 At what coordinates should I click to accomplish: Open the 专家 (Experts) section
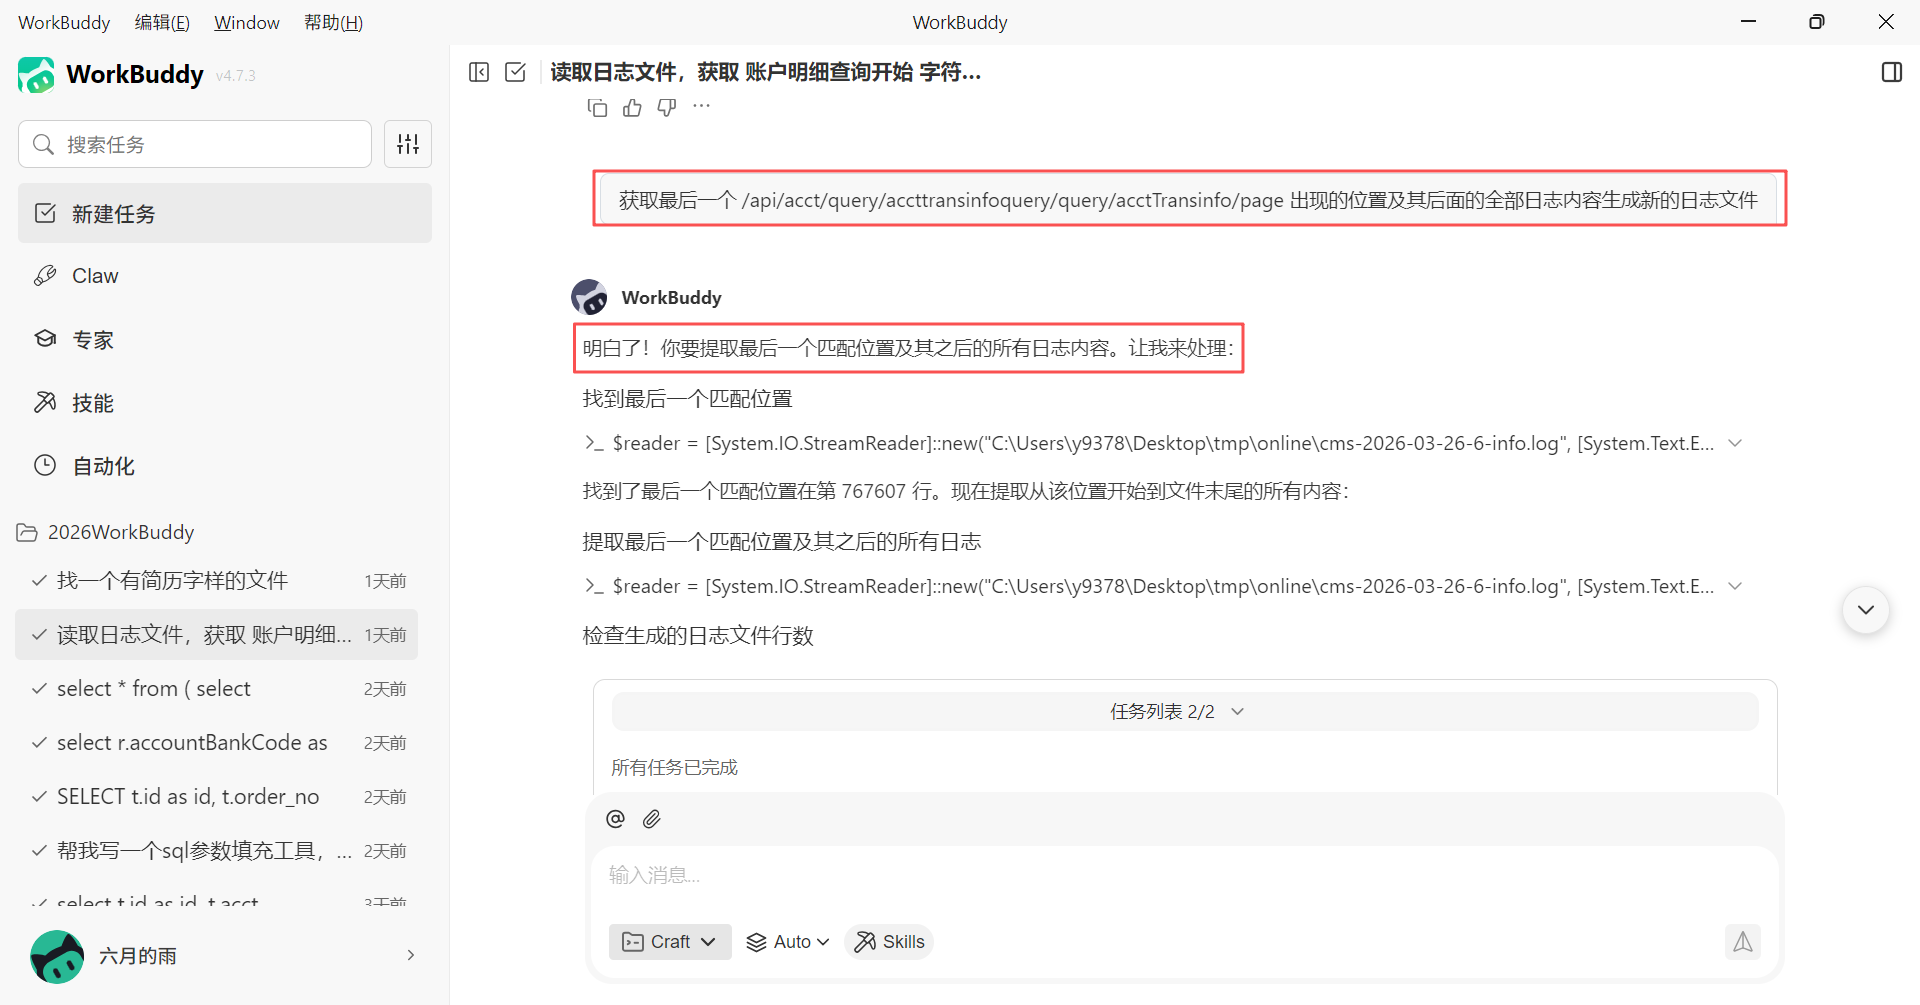pyautogui.click(x=92, y=339)
